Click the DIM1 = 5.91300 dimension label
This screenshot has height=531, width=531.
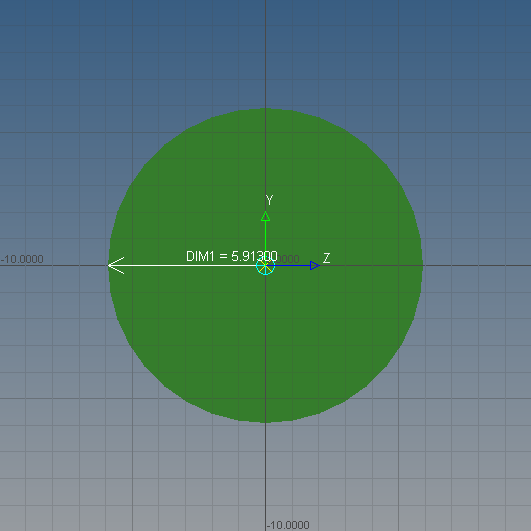(x=232, y=256)
